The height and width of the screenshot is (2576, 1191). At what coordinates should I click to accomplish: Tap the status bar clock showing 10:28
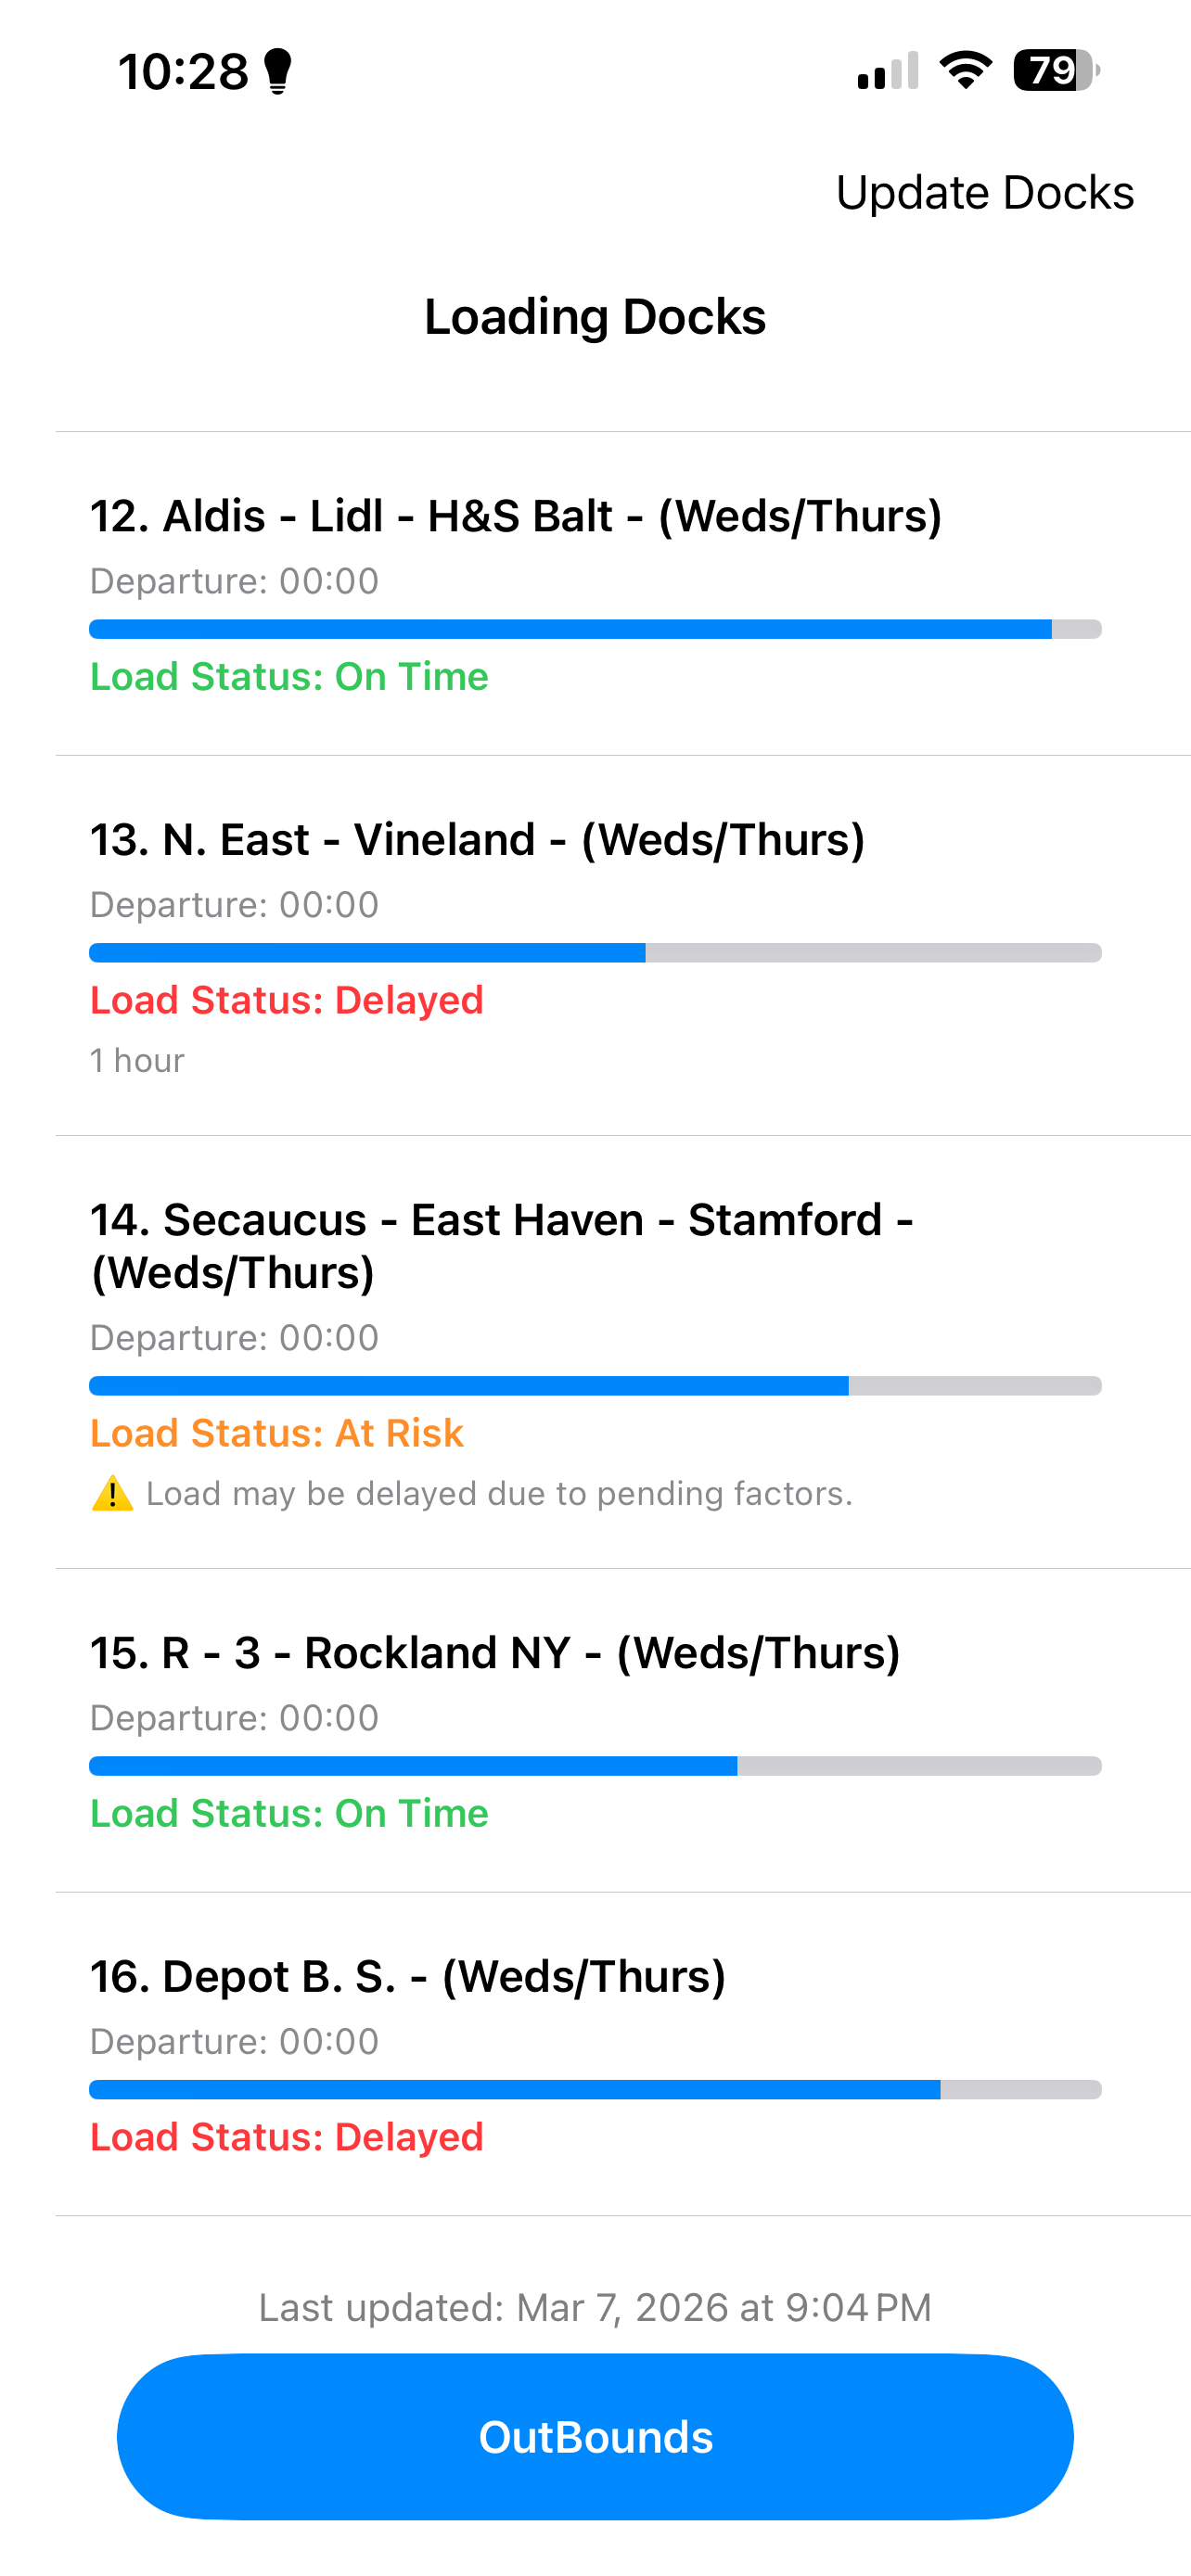pyautogui.click(x=184, y=72)
